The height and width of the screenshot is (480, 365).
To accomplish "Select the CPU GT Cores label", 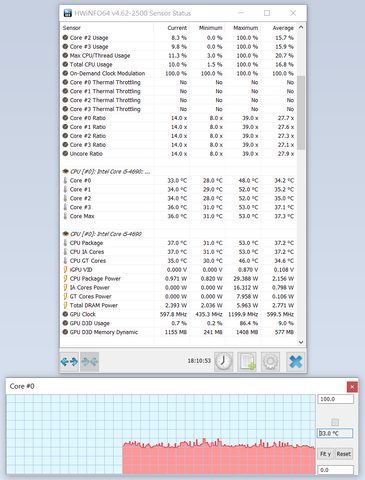I will pos(88,261).
